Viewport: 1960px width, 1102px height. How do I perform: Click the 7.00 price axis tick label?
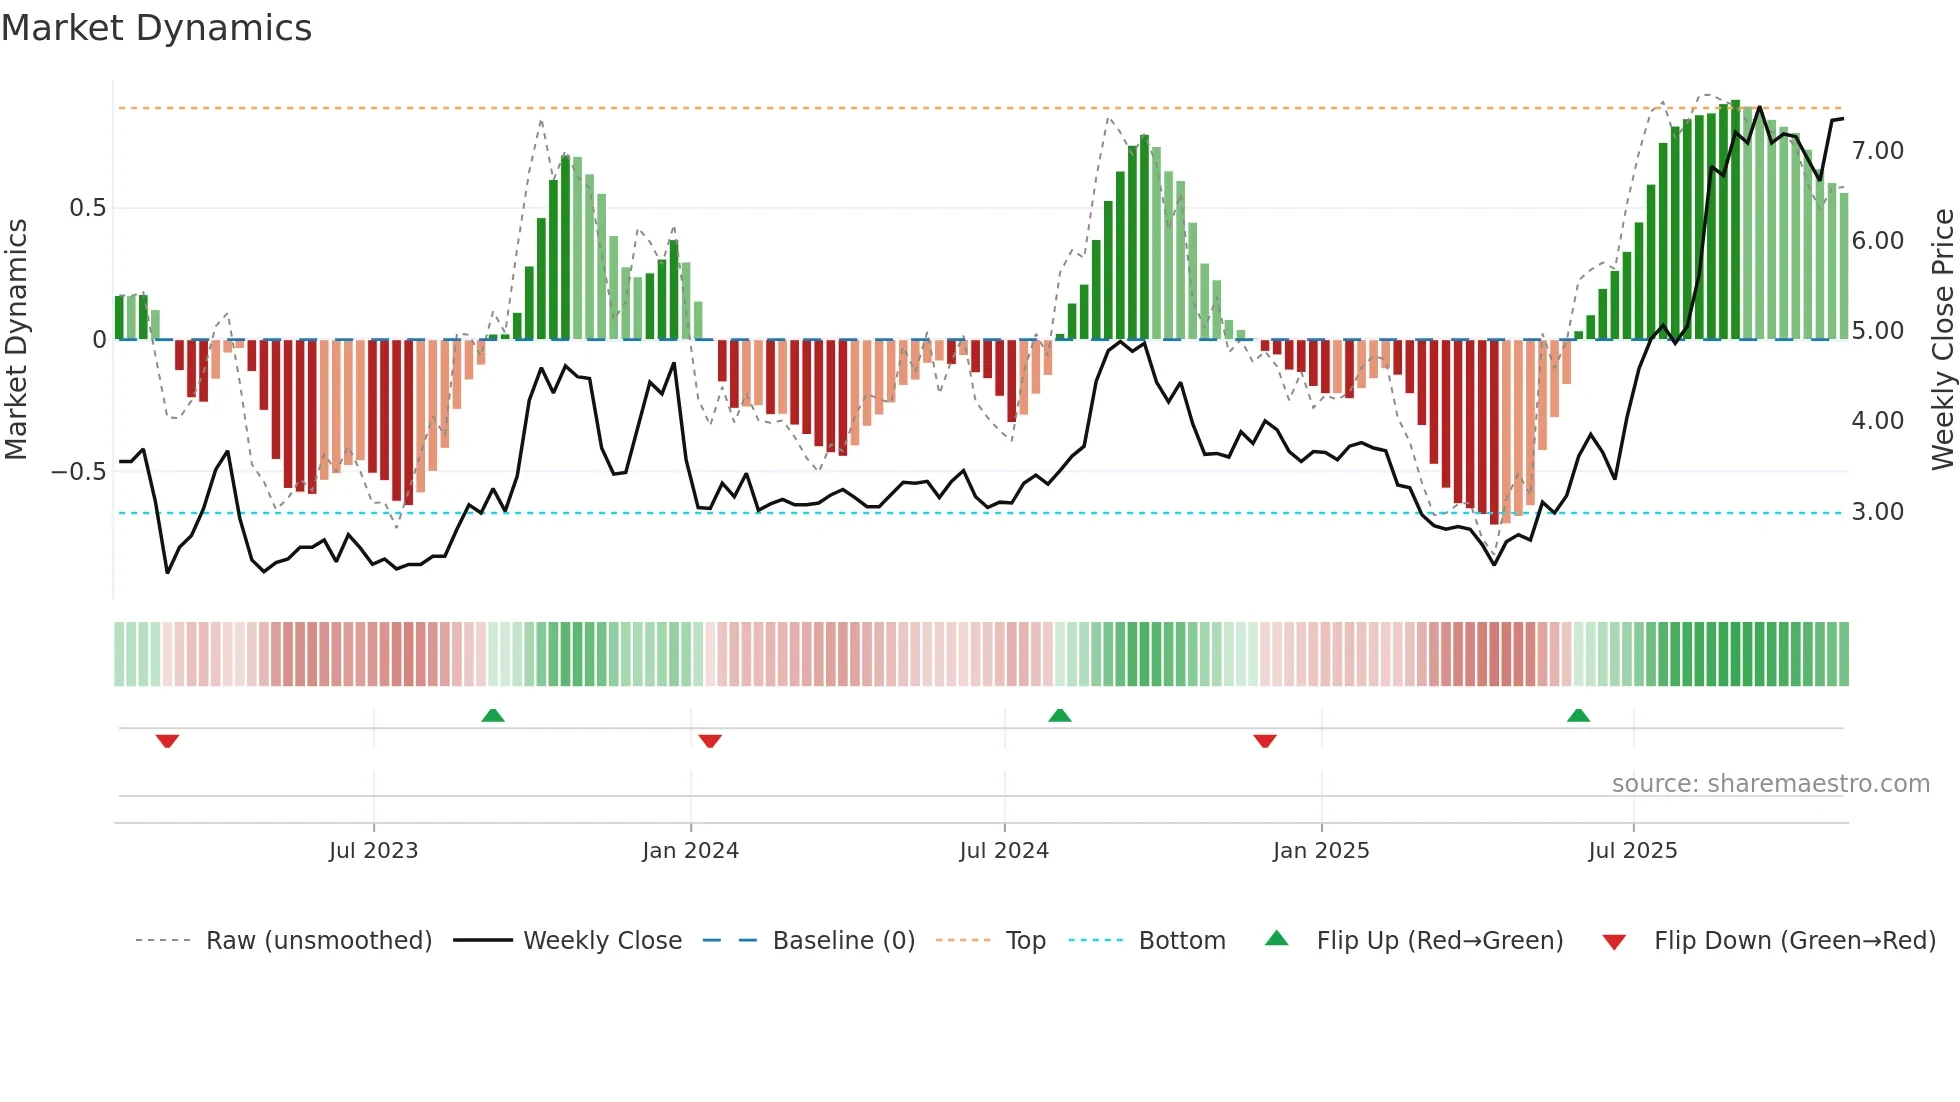point(1877,151)
